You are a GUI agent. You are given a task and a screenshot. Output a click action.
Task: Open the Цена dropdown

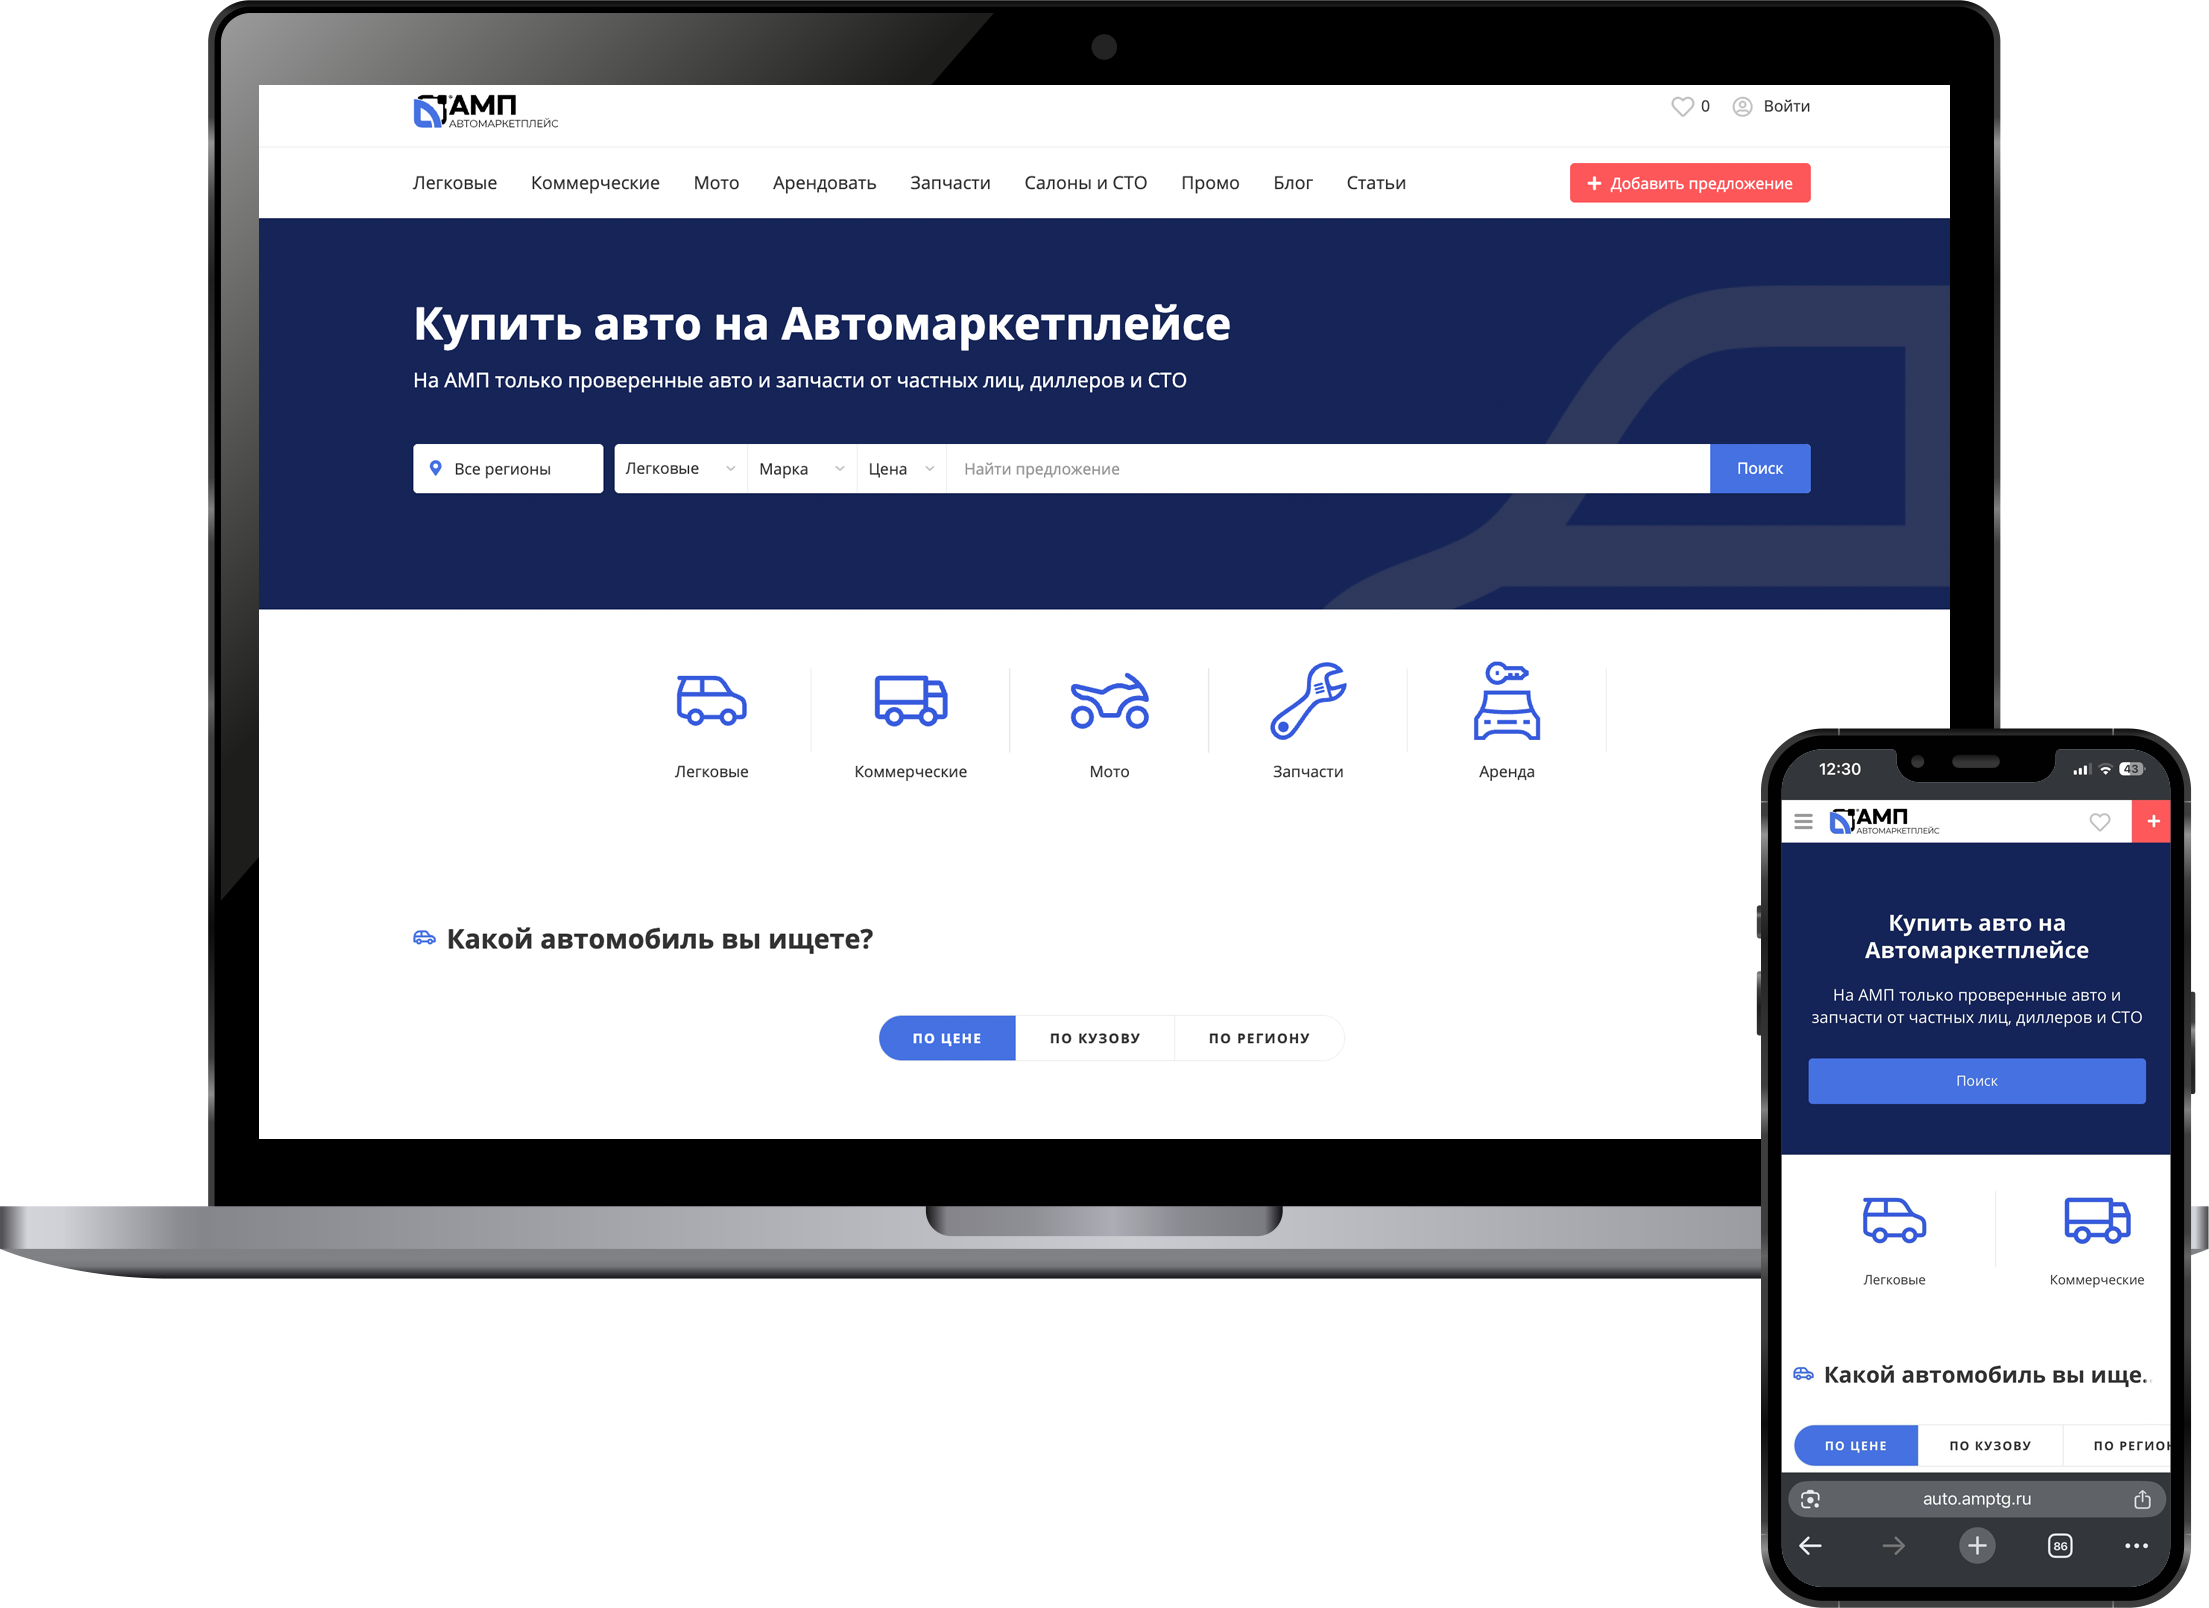899,468
